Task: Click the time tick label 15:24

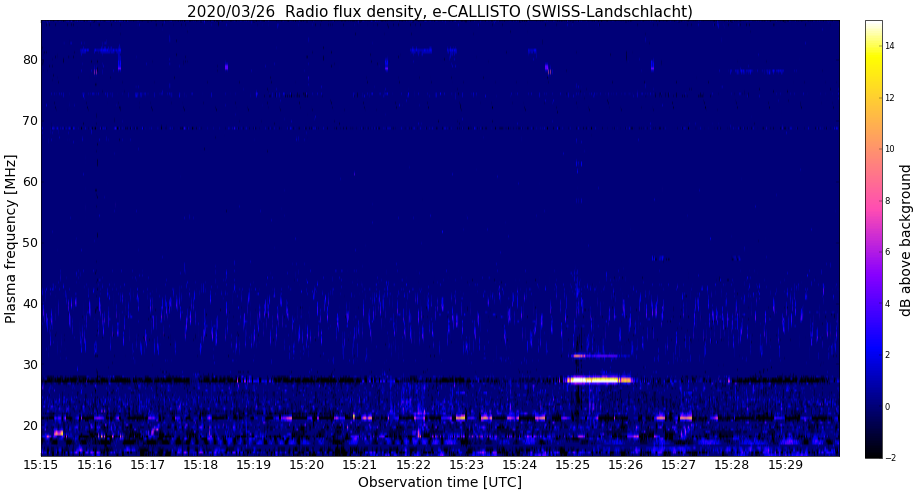Action: (x=520, y=465)
